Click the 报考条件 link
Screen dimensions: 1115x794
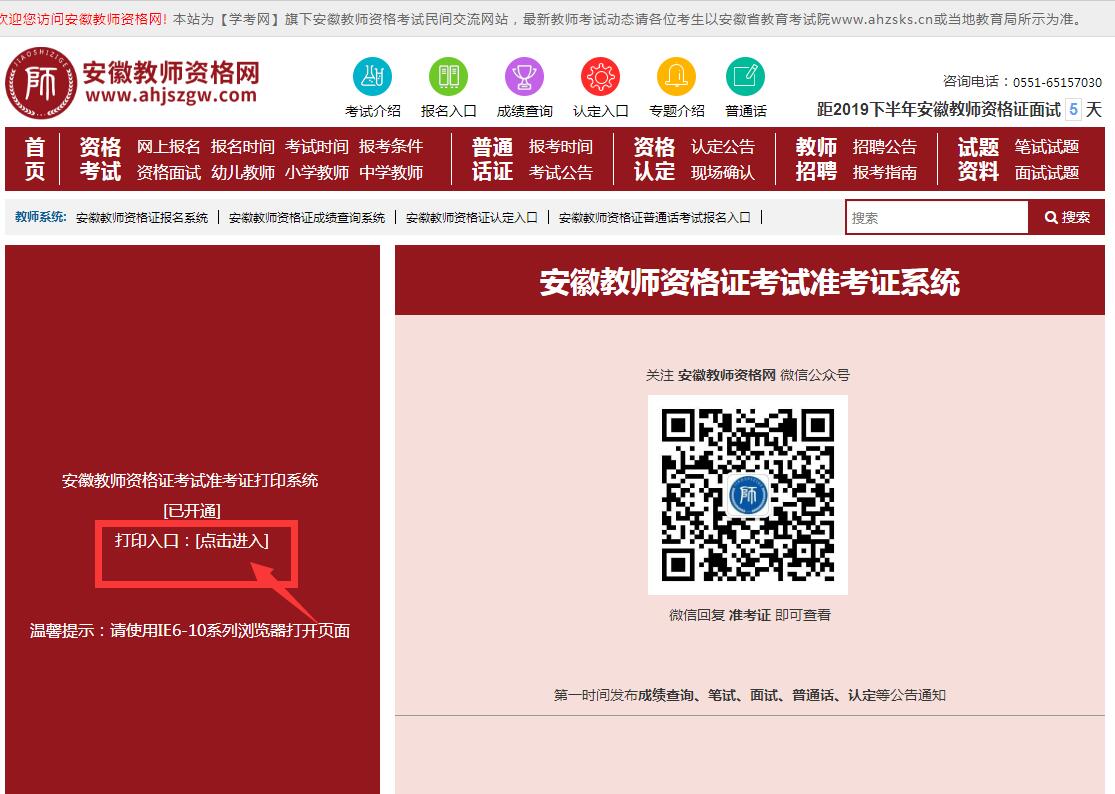[390, 146]
